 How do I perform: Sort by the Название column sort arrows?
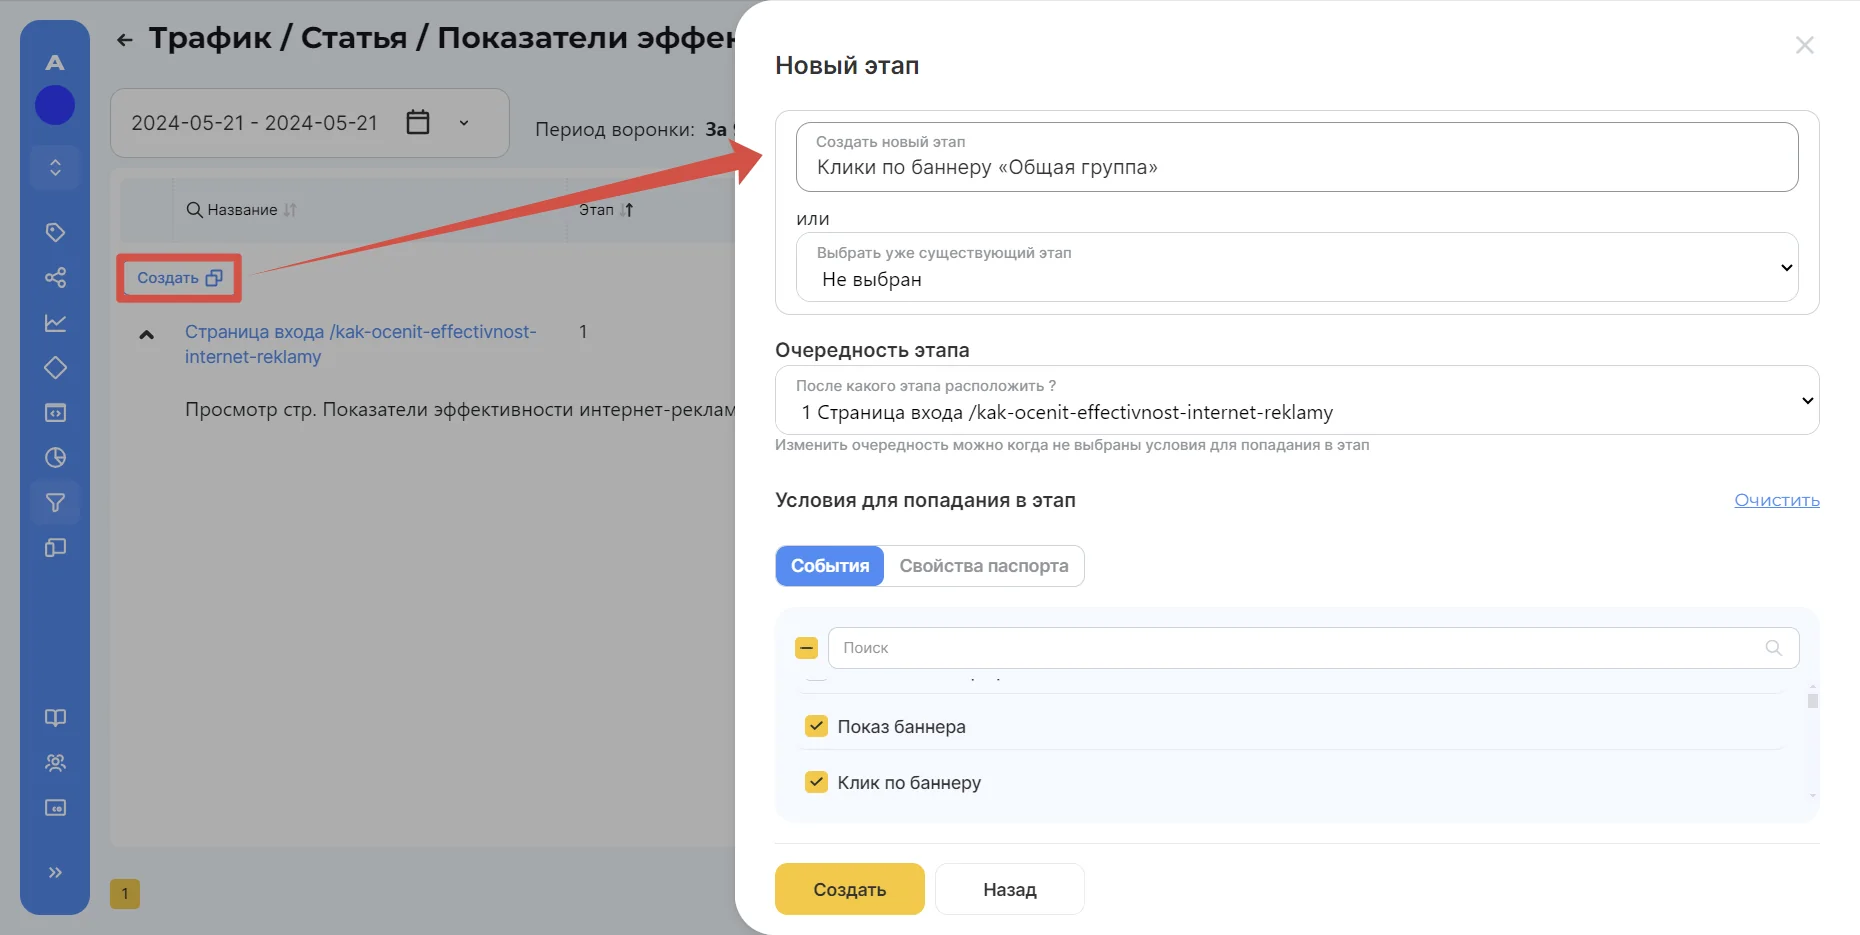coord(290,210)
